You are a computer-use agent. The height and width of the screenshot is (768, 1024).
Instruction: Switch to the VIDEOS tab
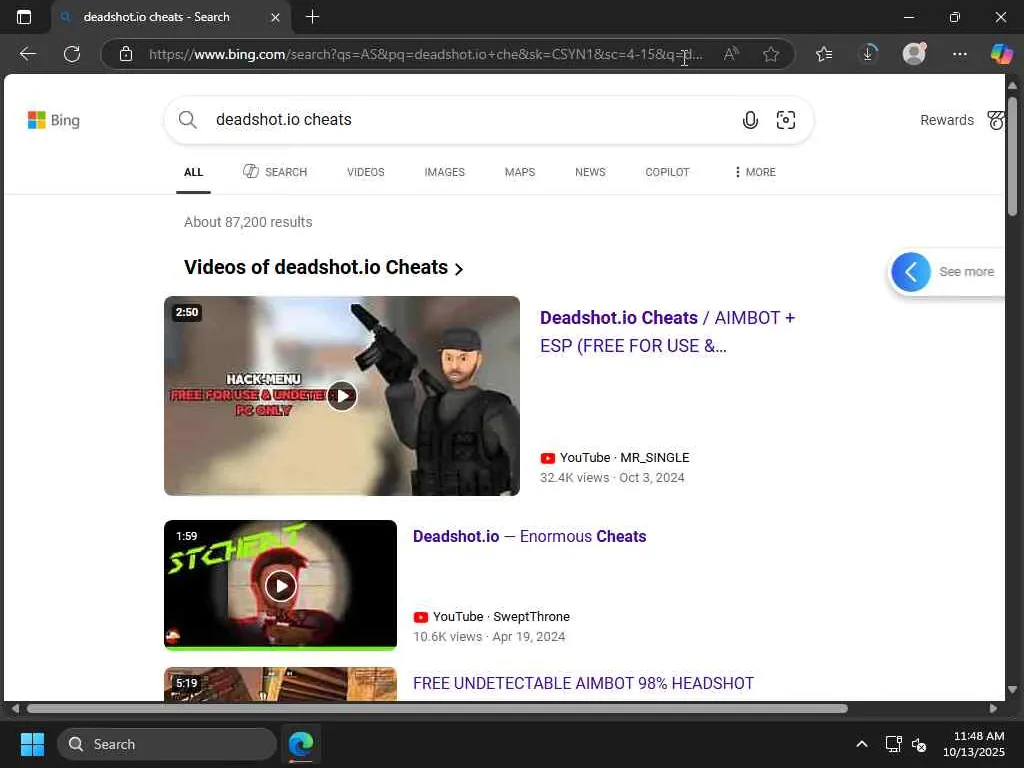366,172
